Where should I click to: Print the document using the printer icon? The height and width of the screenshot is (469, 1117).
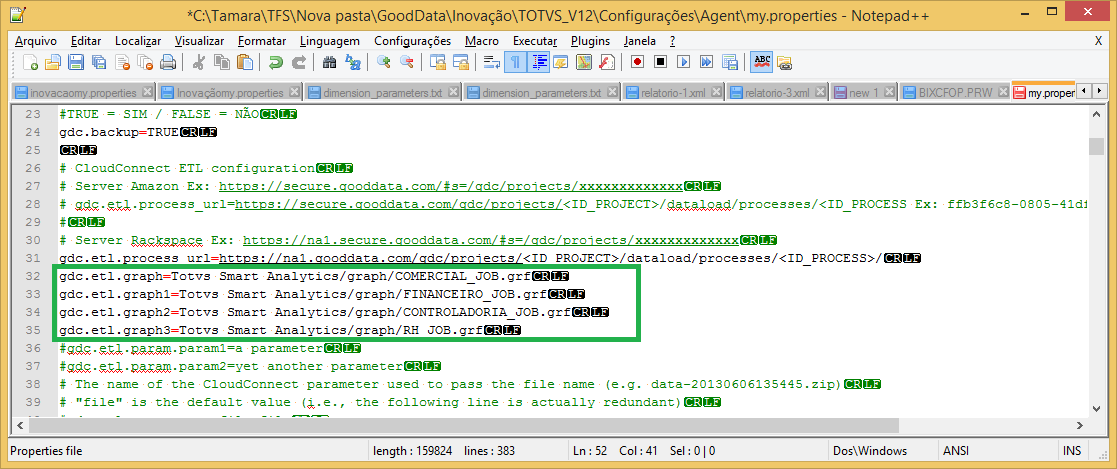tap(168, 62)
